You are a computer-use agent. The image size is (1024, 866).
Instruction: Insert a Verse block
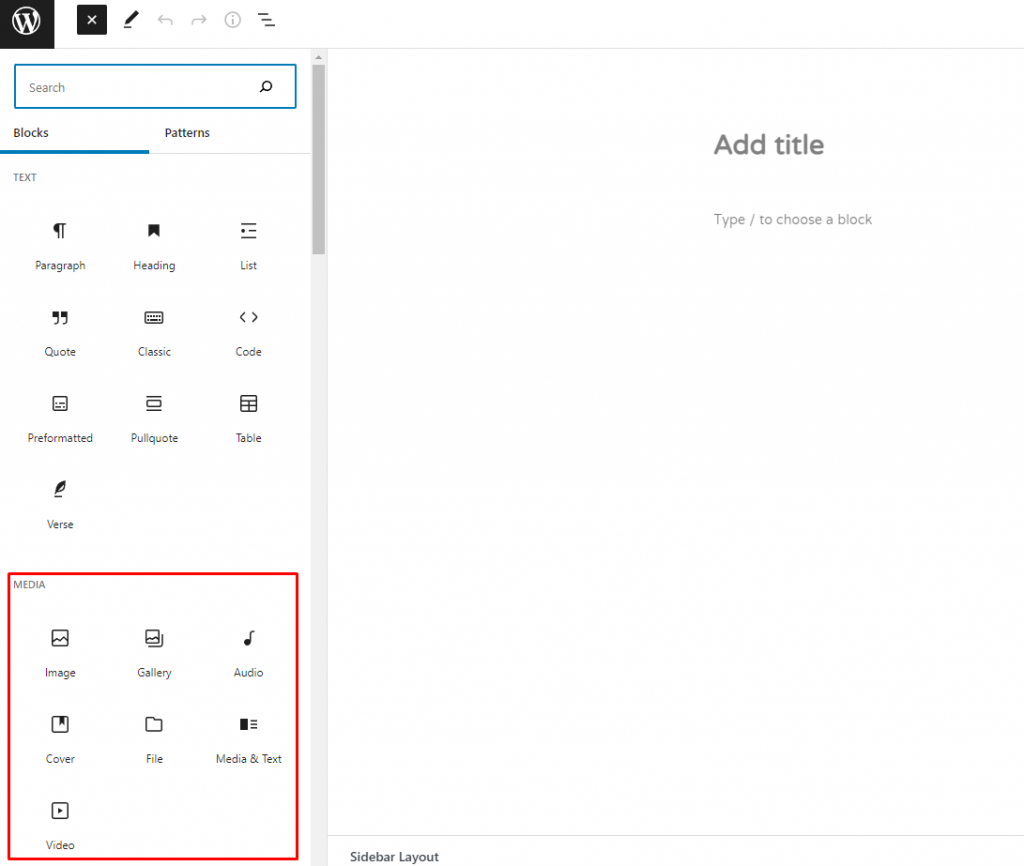pos(60,504)
